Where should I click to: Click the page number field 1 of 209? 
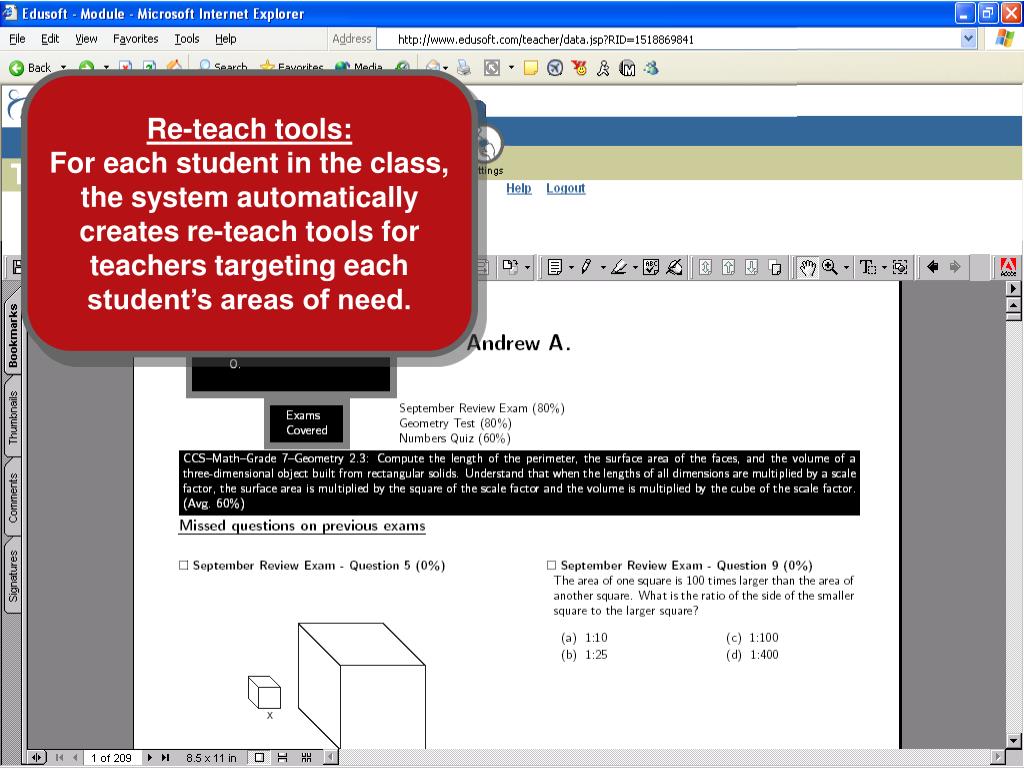[x=111, y=758]
